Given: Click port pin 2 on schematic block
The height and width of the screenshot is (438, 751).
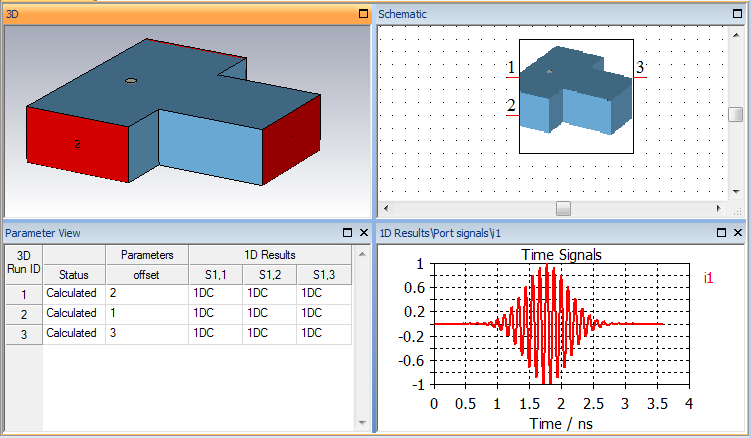Looking at the screenshot, I should click(512, 115).
